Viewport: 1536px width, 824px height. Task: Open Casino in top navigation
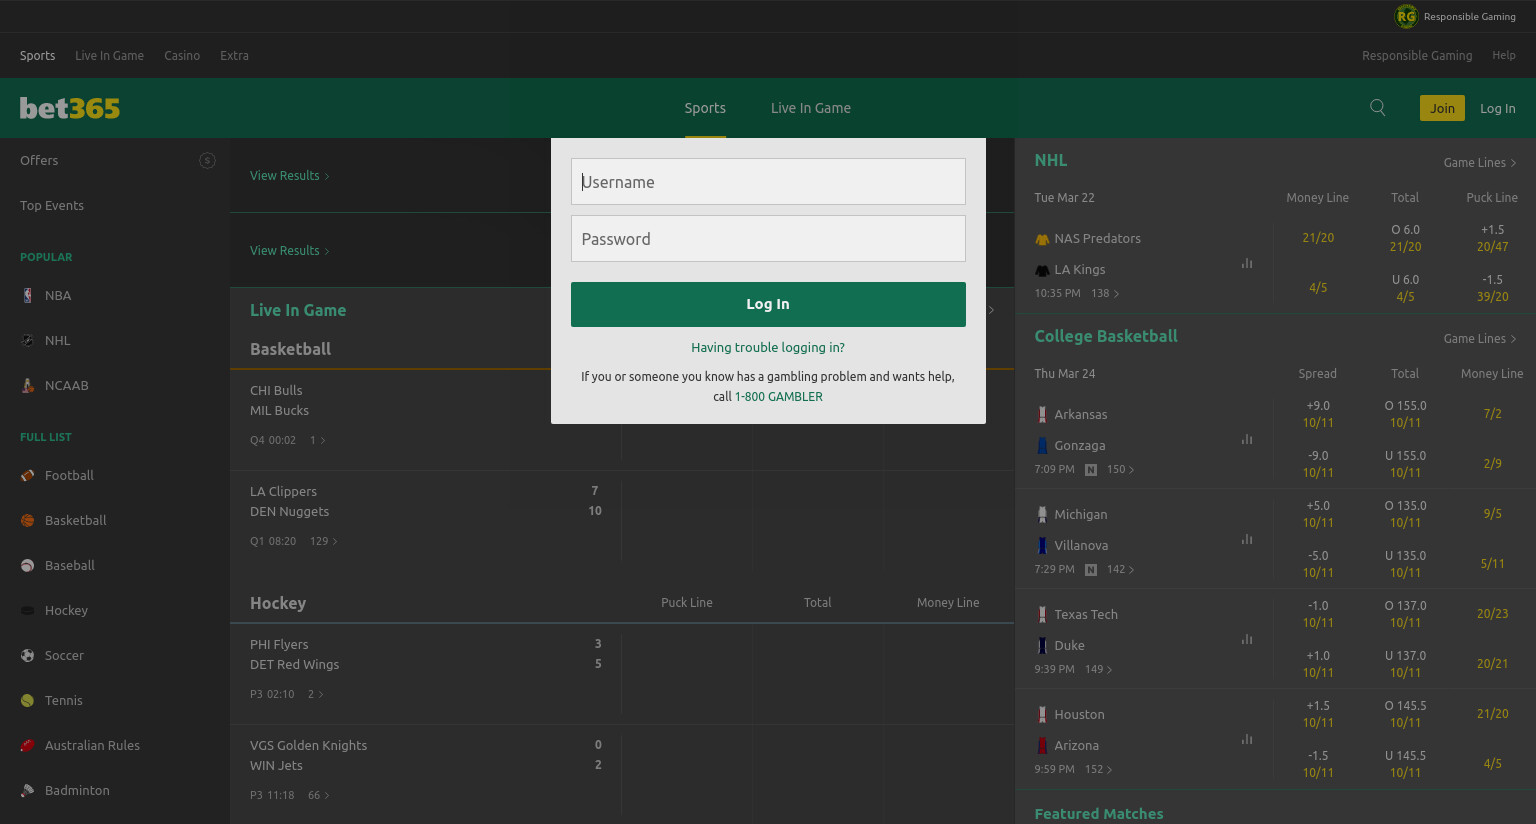(x=182, y=56)
